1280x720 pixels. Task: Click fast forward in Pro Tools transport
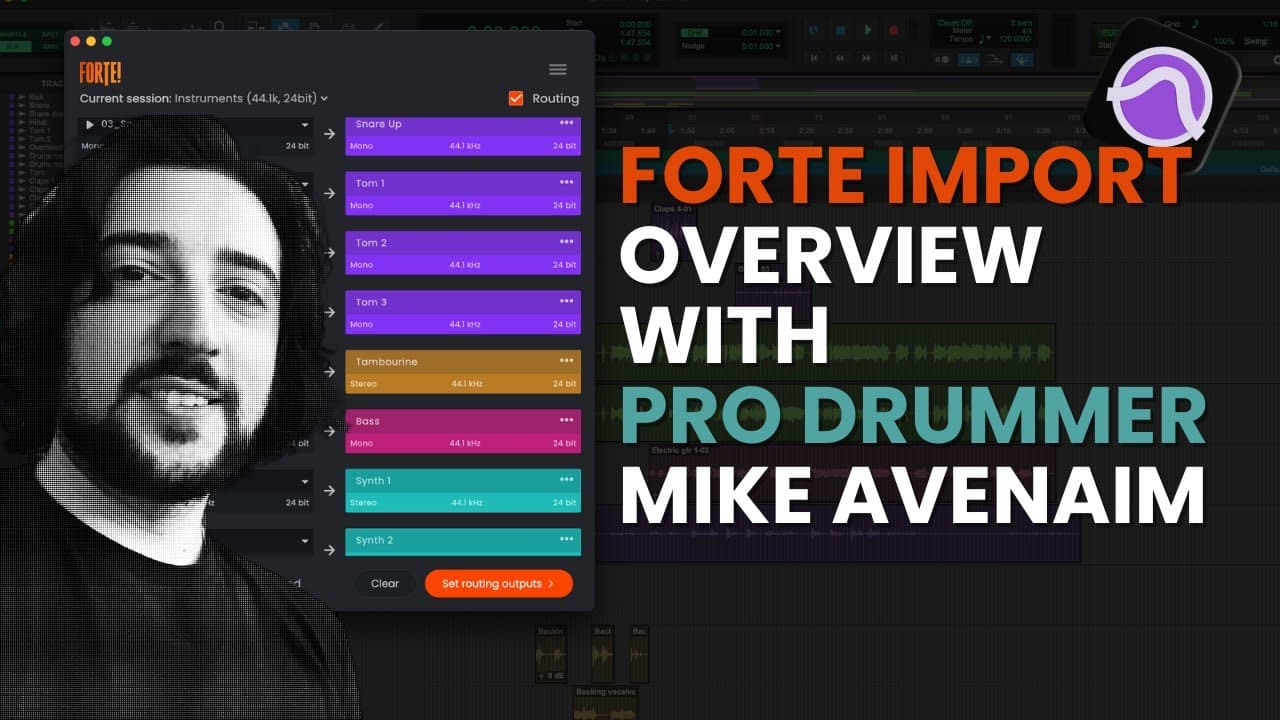[x=868, y=59]
